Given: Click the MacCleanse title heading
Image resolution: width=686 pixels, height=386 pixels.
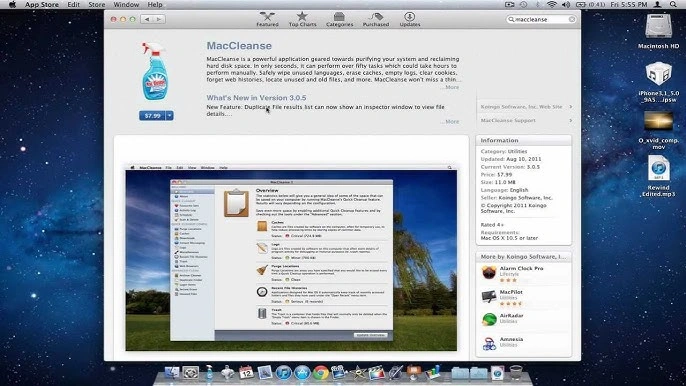Looking at the screenshot, I should pyautogui.click(x=239, y=46).
